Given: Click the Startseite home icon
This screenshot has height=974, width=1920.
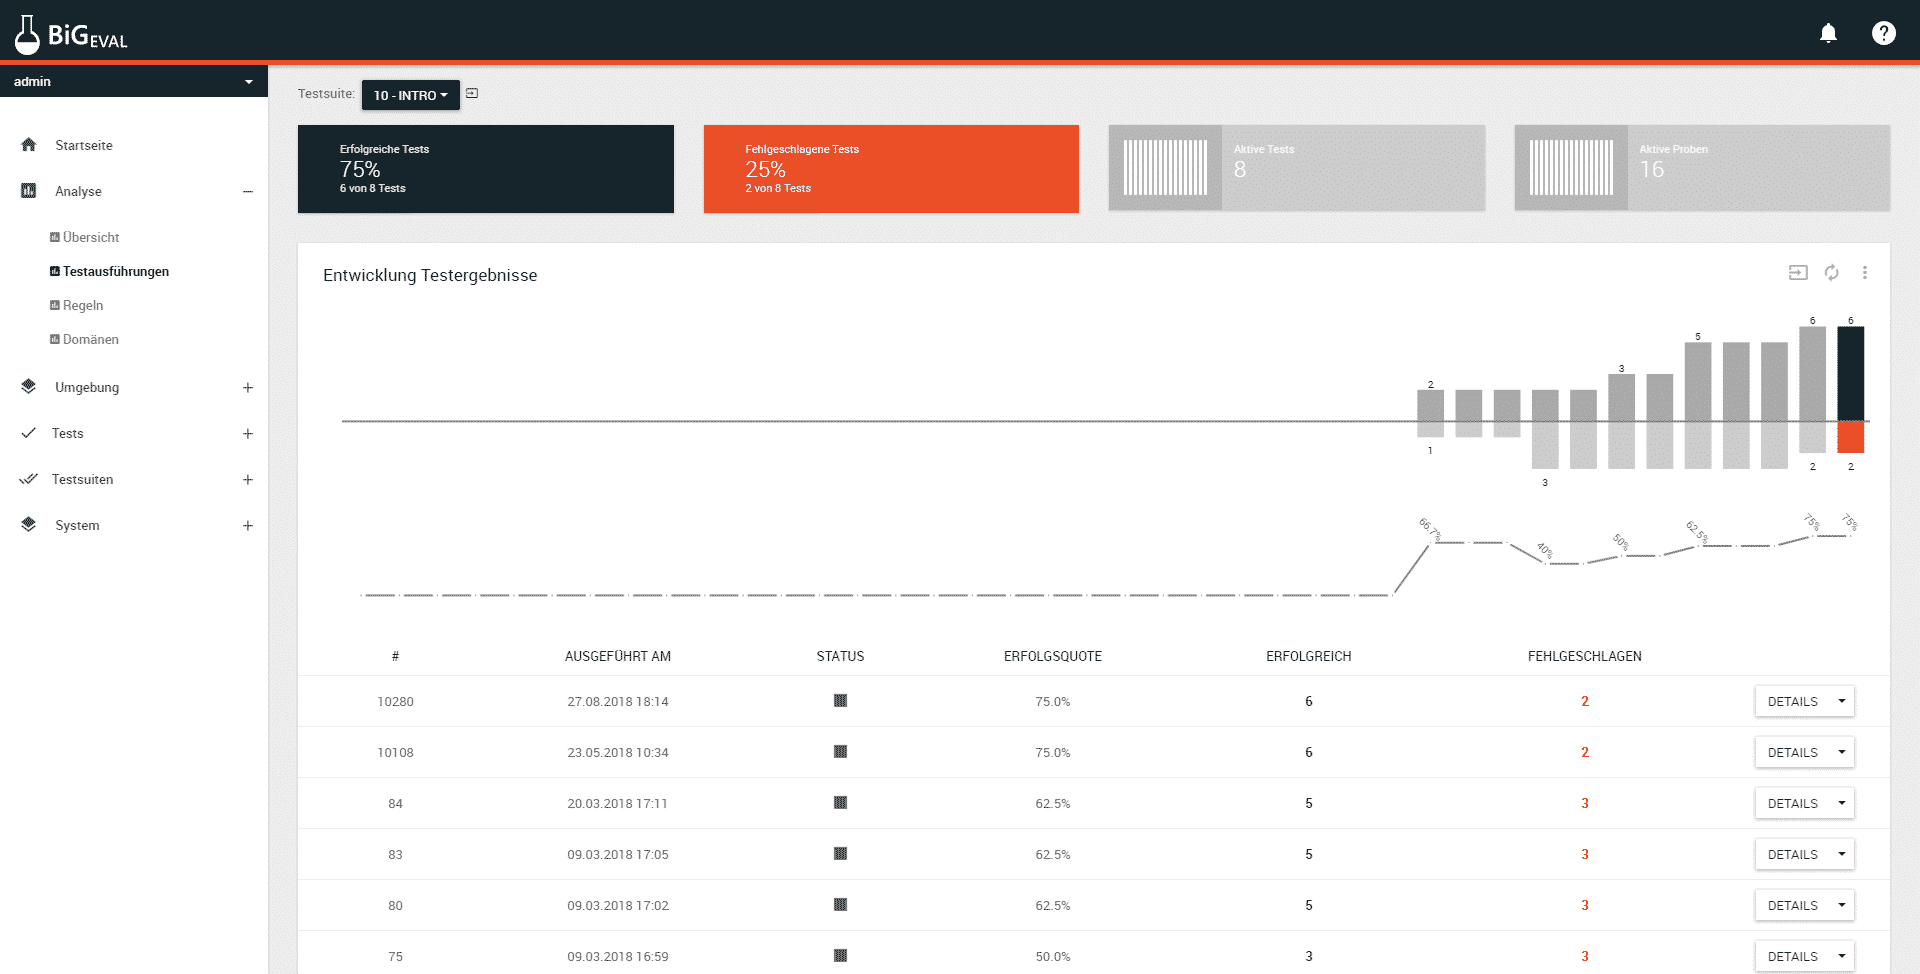Looking at the screenshot, I should 29,145.
